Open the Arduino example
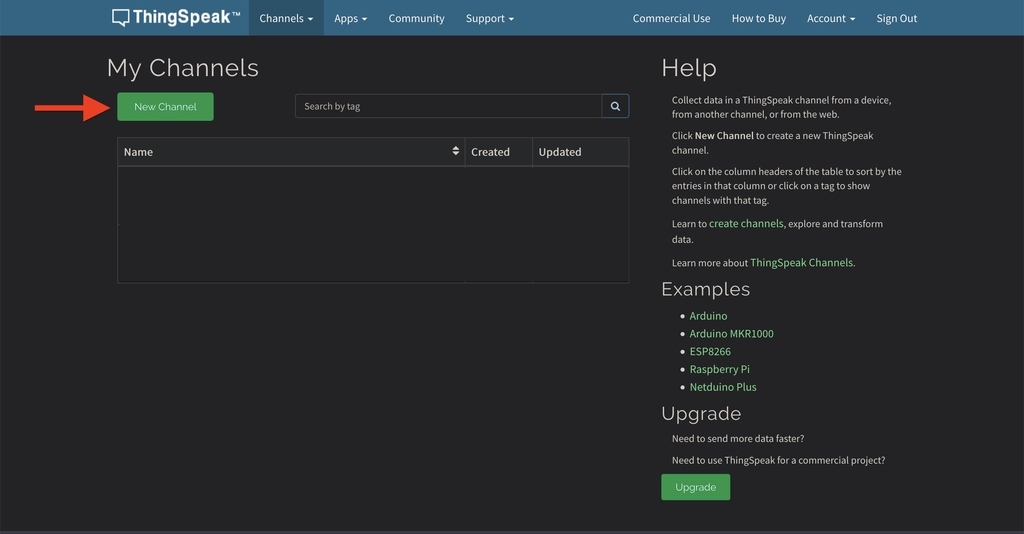 [x=709, y=316]
